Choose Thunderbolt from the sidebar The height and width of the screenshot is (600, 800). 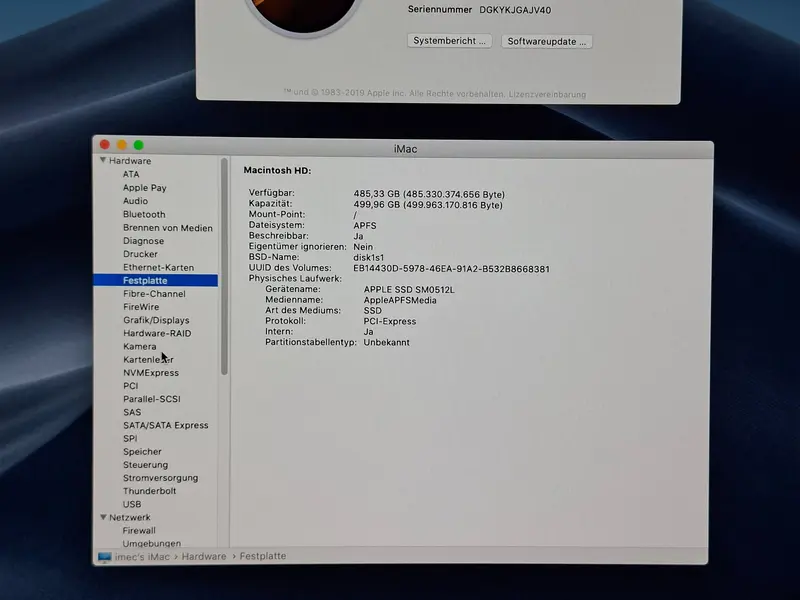[x=149, y=491]
